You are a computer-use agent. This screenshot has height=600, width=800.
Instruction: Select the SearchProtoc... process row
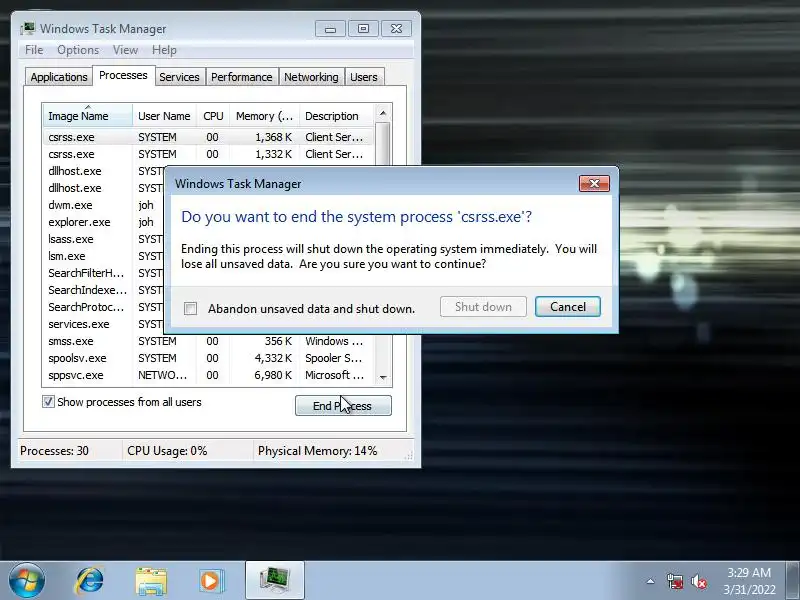click(x=104, y=307)
